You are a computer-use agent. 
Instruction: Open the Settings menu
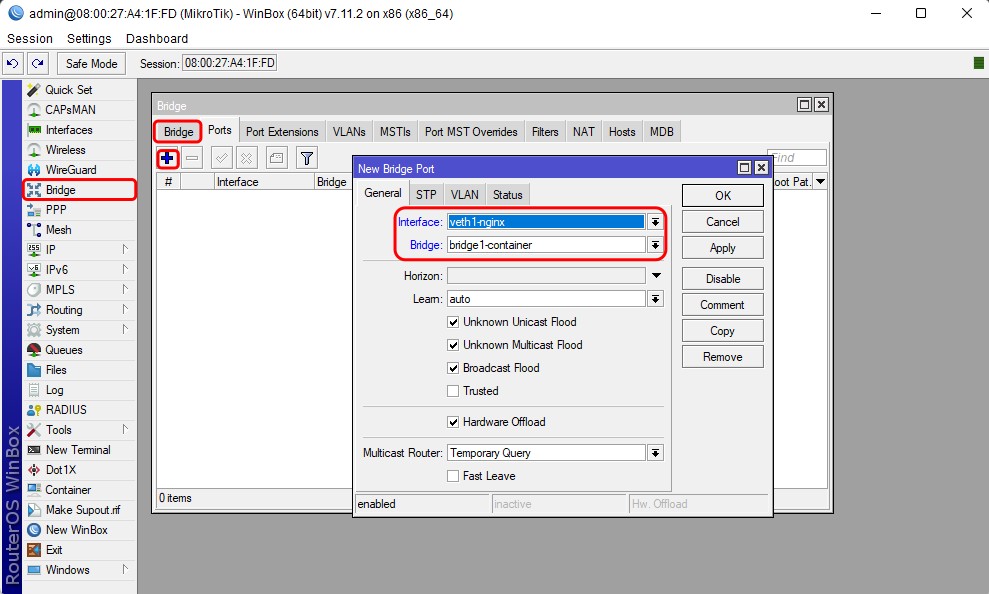89,38
